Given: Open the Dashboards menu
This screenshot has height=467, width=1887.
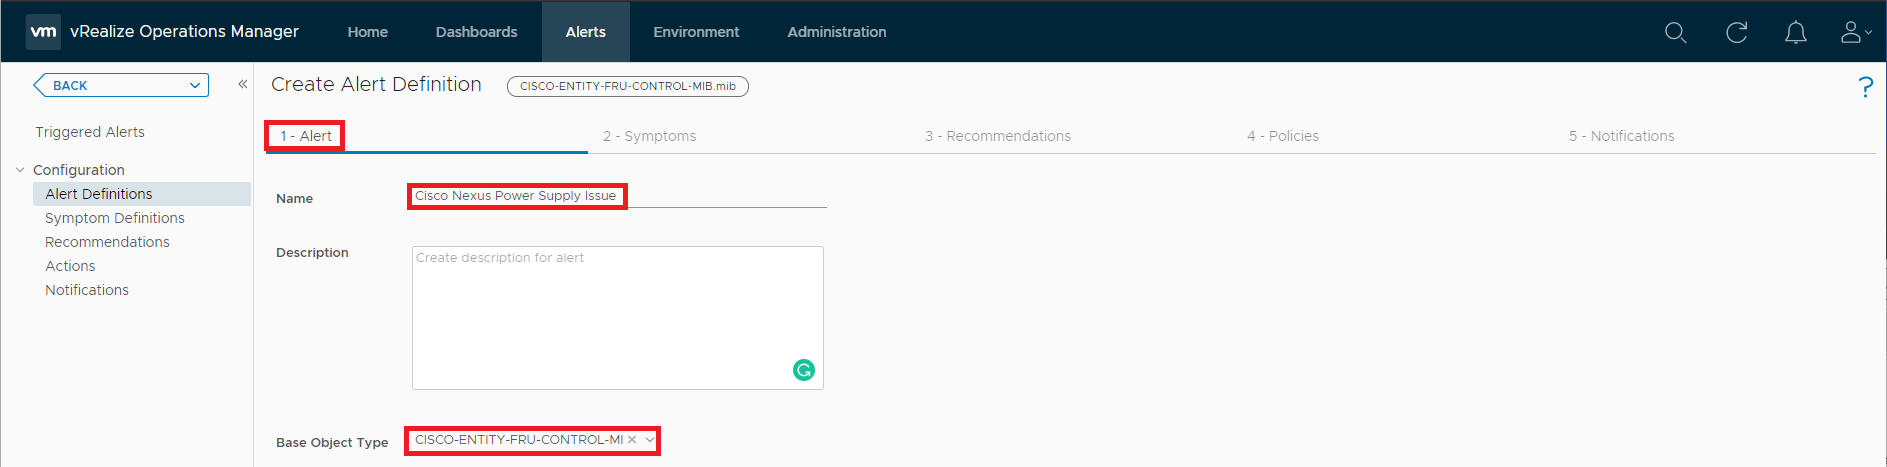Looking at the screenshot, I should click(476, 32).
